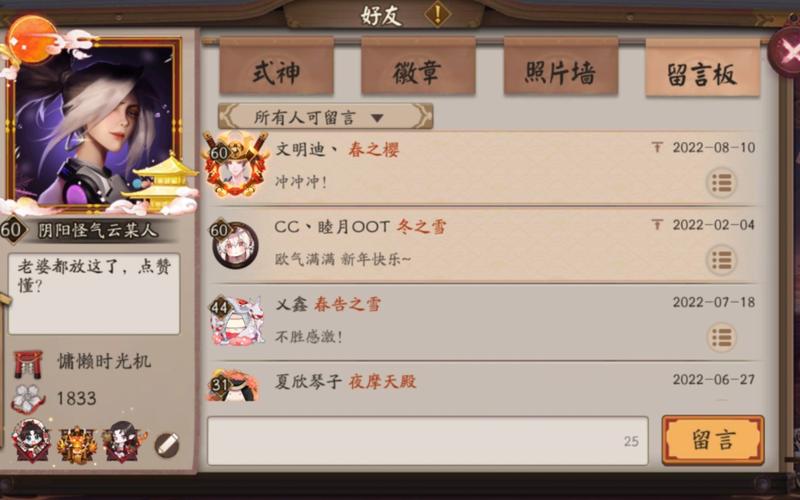Click CC、睦月OOT's round avatar
The width and height of the screenshot is (800, 500).
(235, 245)
